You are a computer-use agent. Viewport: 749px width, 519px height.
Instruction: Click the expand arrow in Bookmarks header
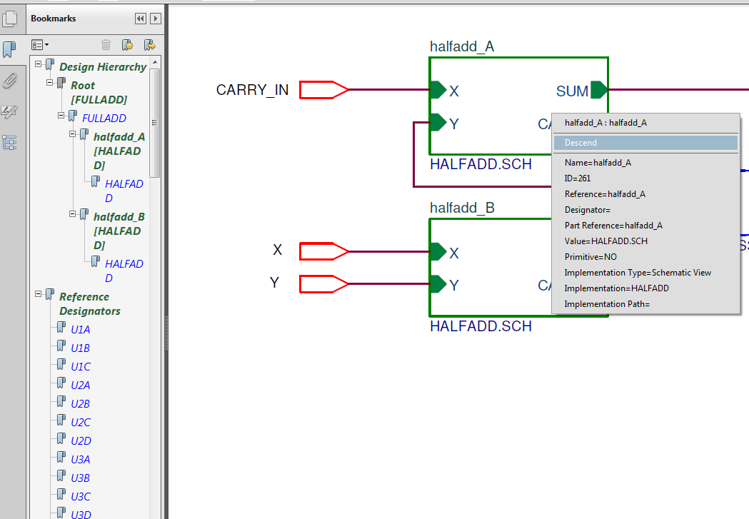pyautogui.click(x=155, y=19)
